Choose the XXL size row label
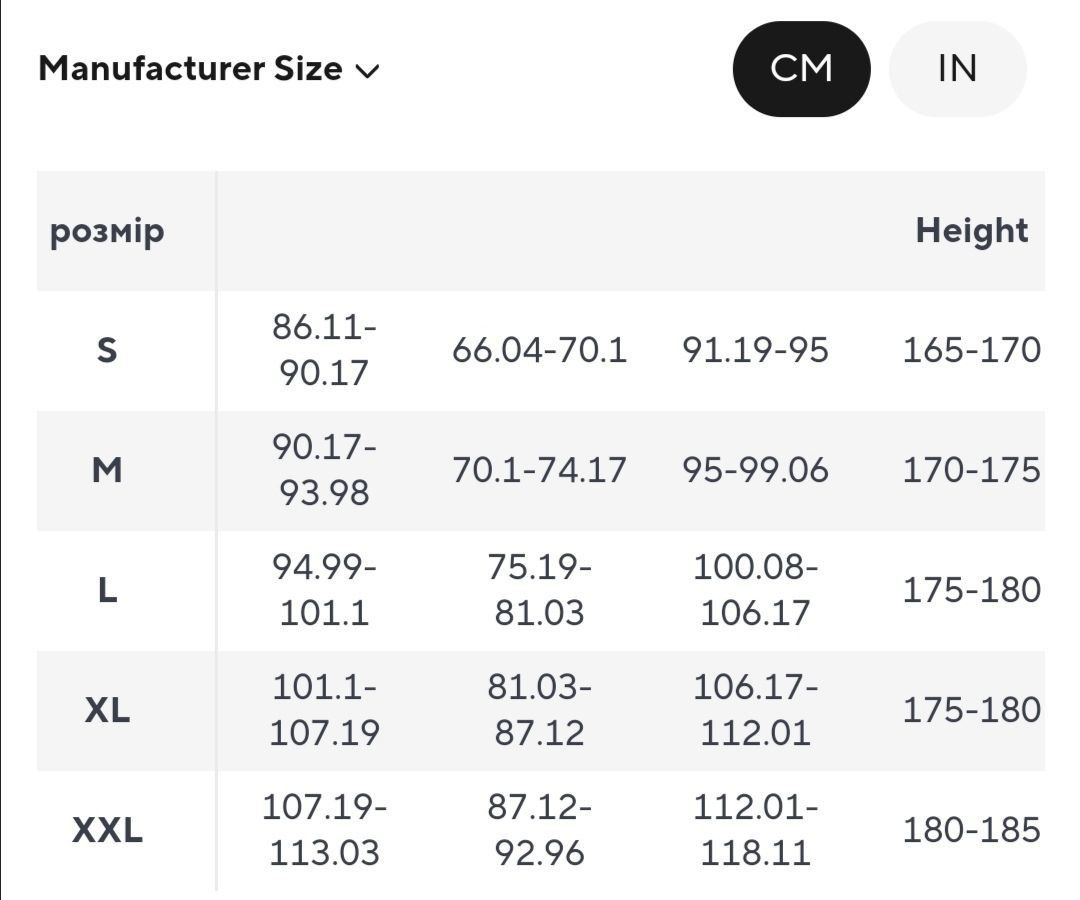1080x900 pixels. [107, 830]
